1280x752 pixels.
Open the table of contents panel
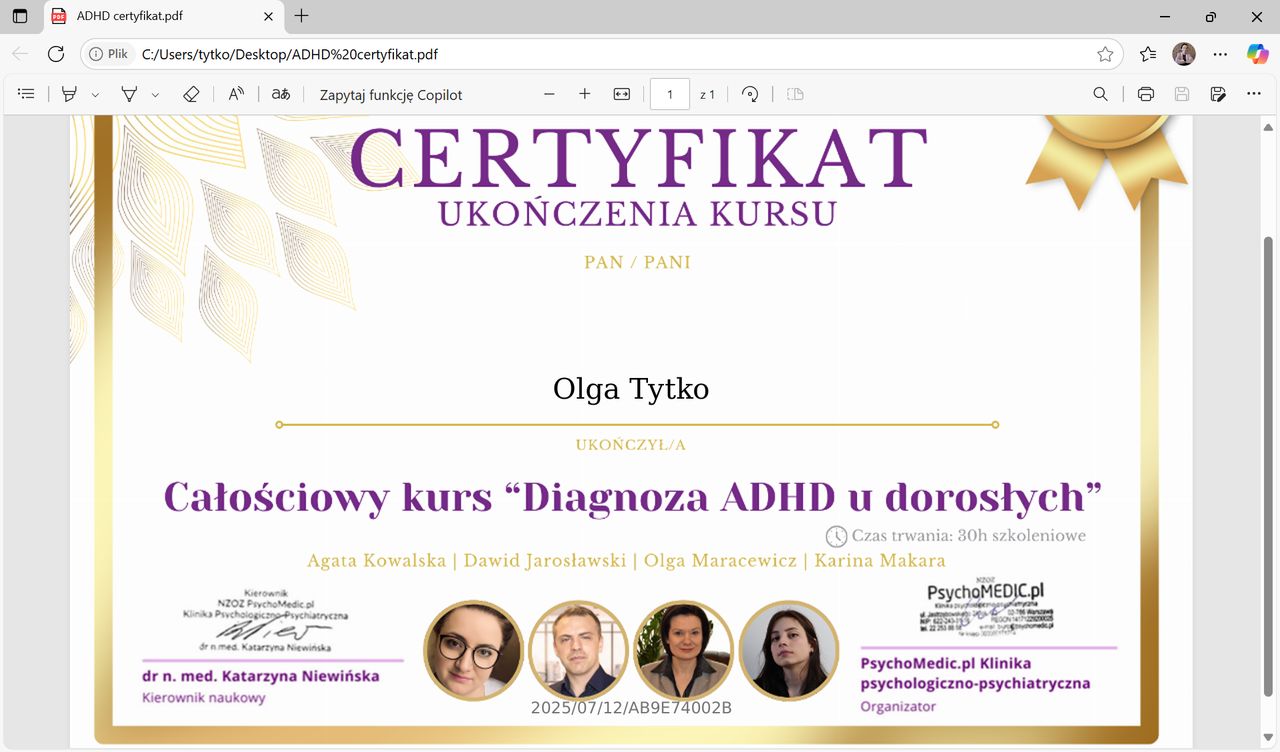(27, 94)
